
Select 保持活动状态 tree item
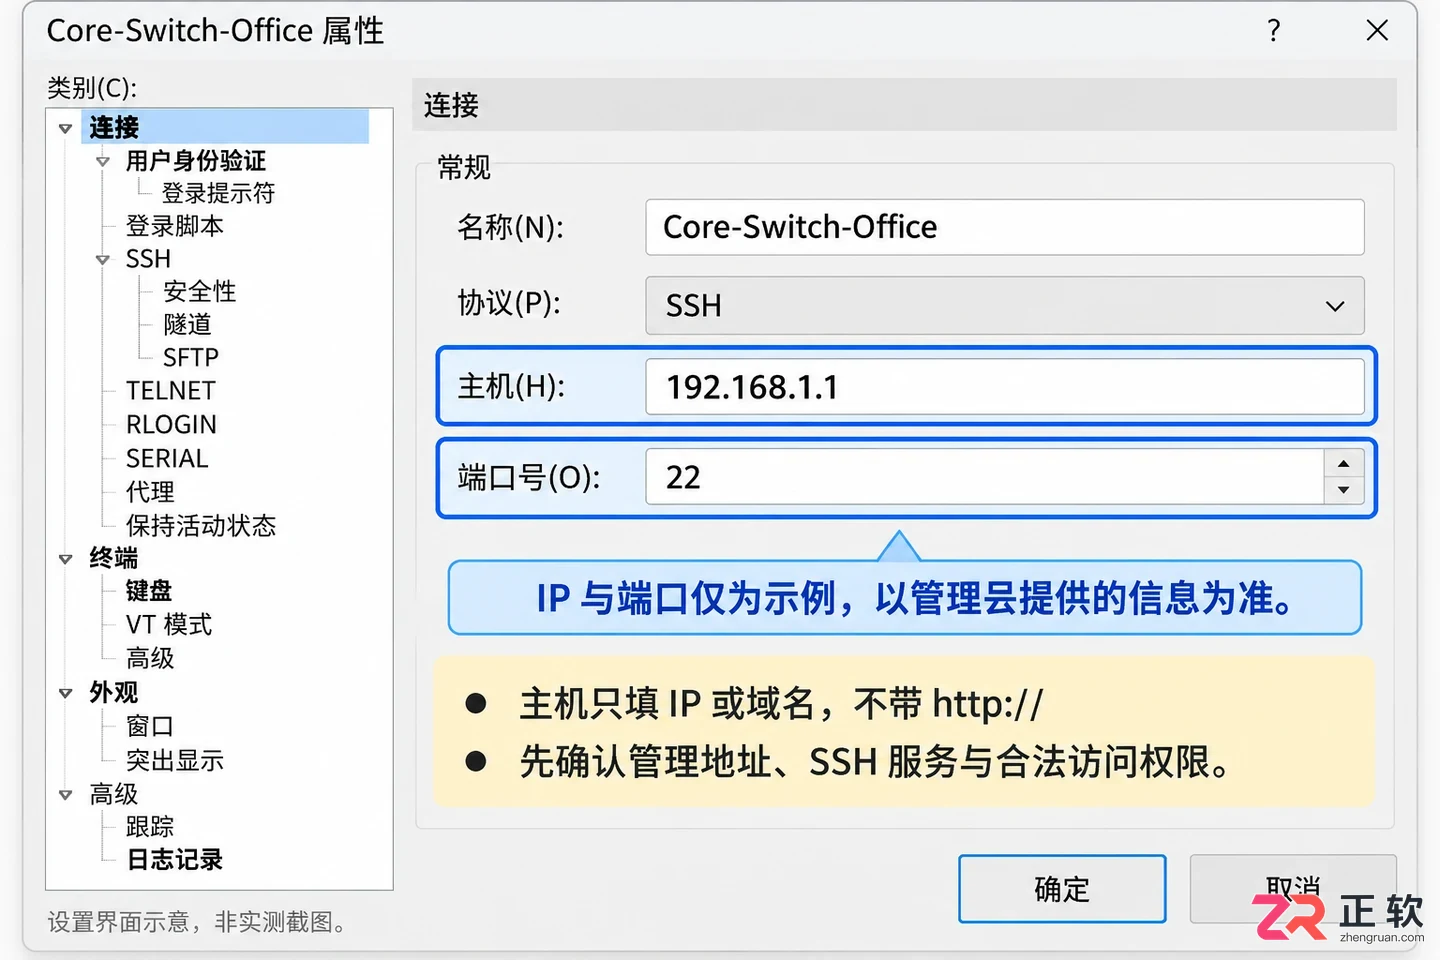[200, 526]
